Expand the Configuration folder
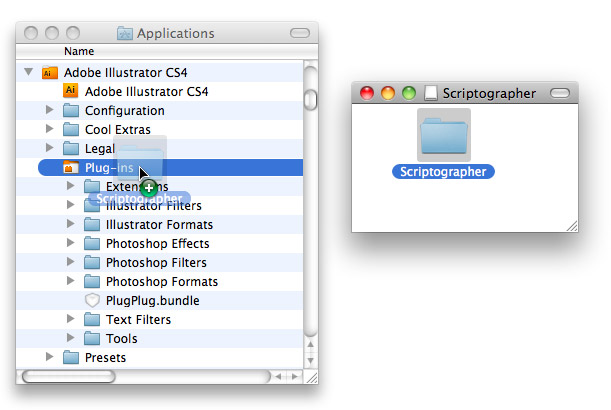 49,110
